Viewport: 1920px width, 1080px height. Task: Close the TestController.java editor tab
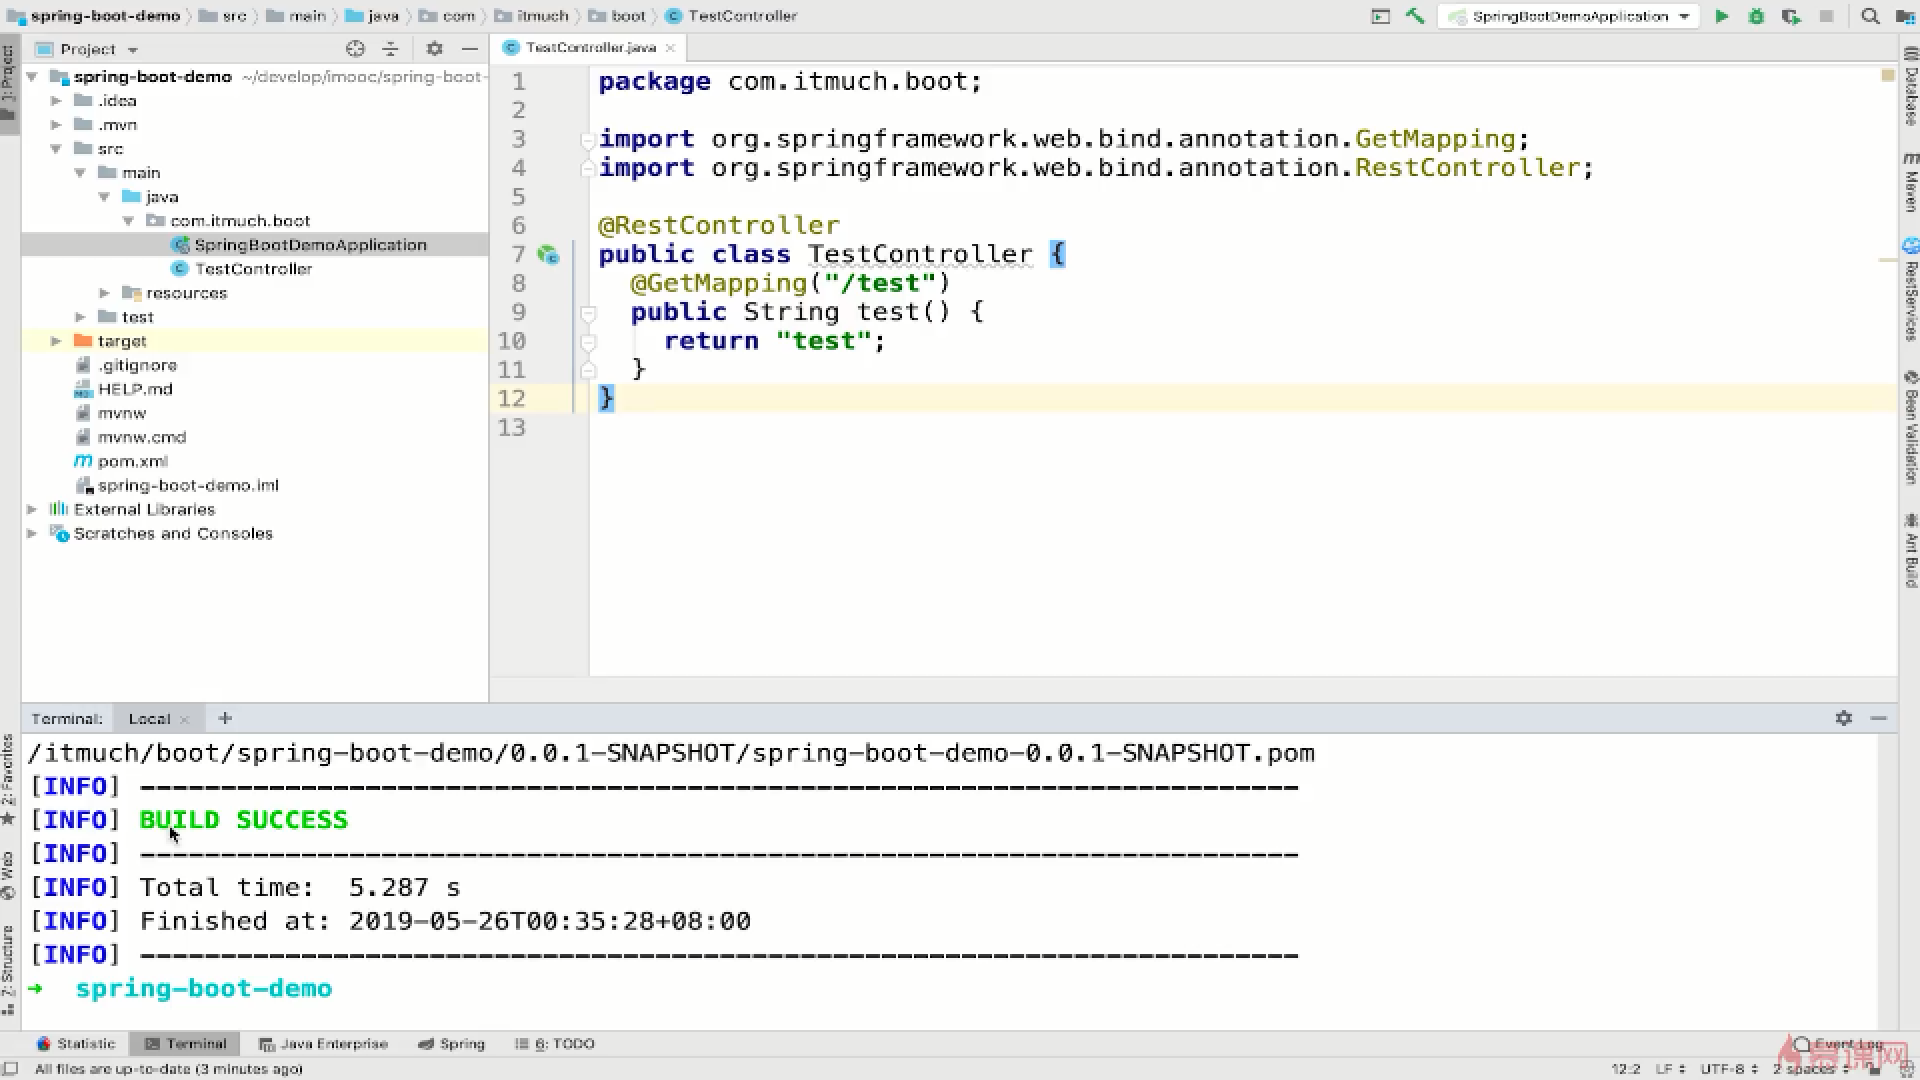(x=670, y=47)
